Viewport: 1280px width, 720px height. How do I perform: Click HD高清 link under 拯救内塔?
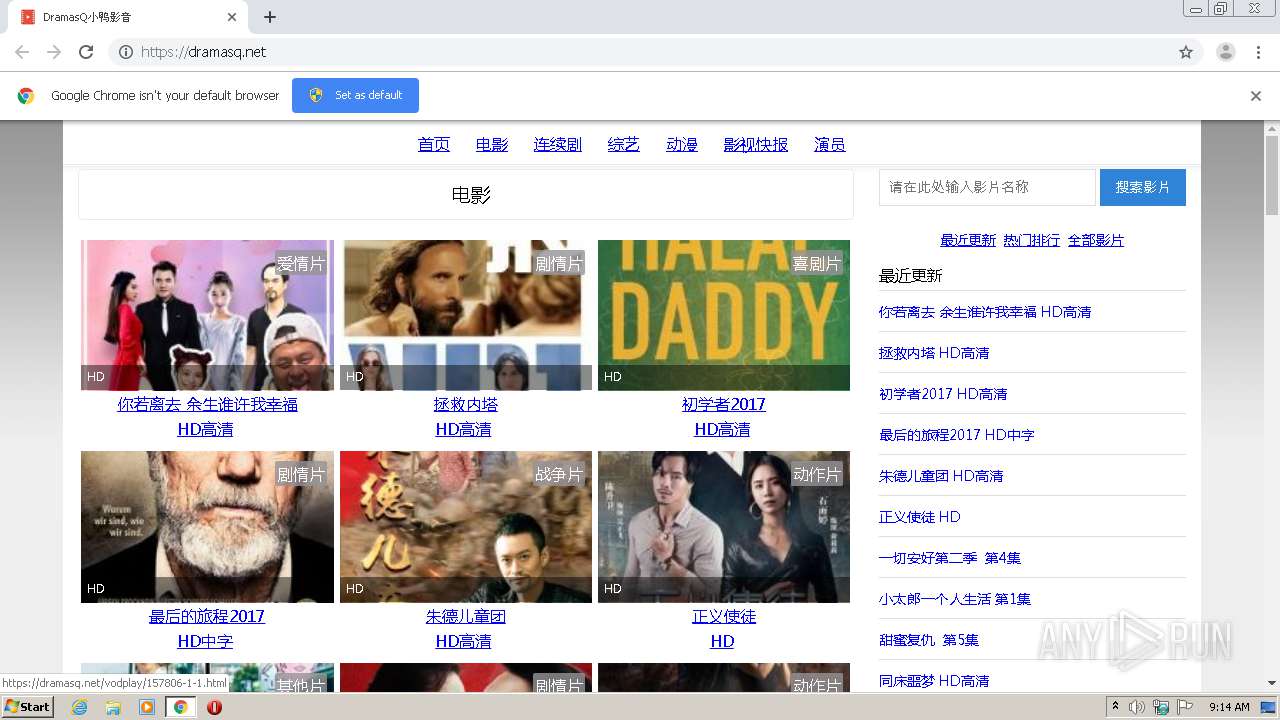pyautogui.click(x=463, y=429)
